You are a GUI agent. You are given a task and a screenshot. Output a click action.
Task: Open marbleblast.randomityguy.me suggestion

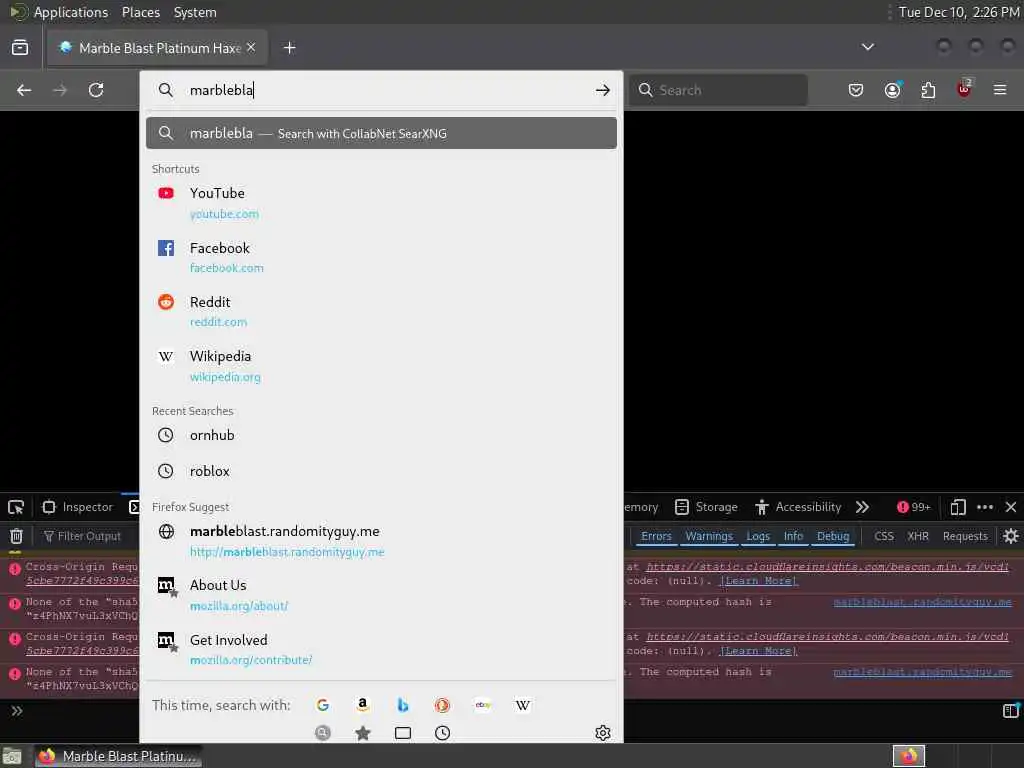point(381,541)
